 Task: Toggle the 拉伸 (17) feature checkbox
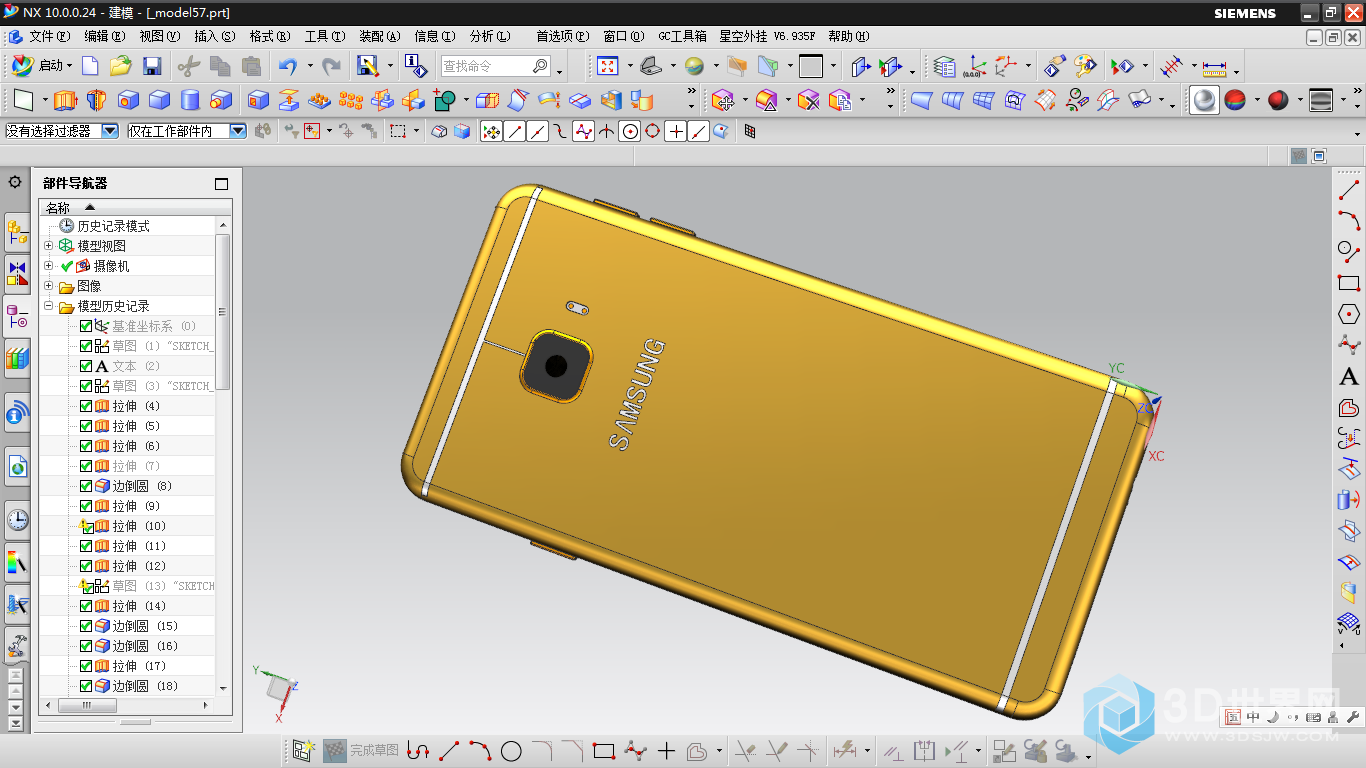click(x=86, y=666)
